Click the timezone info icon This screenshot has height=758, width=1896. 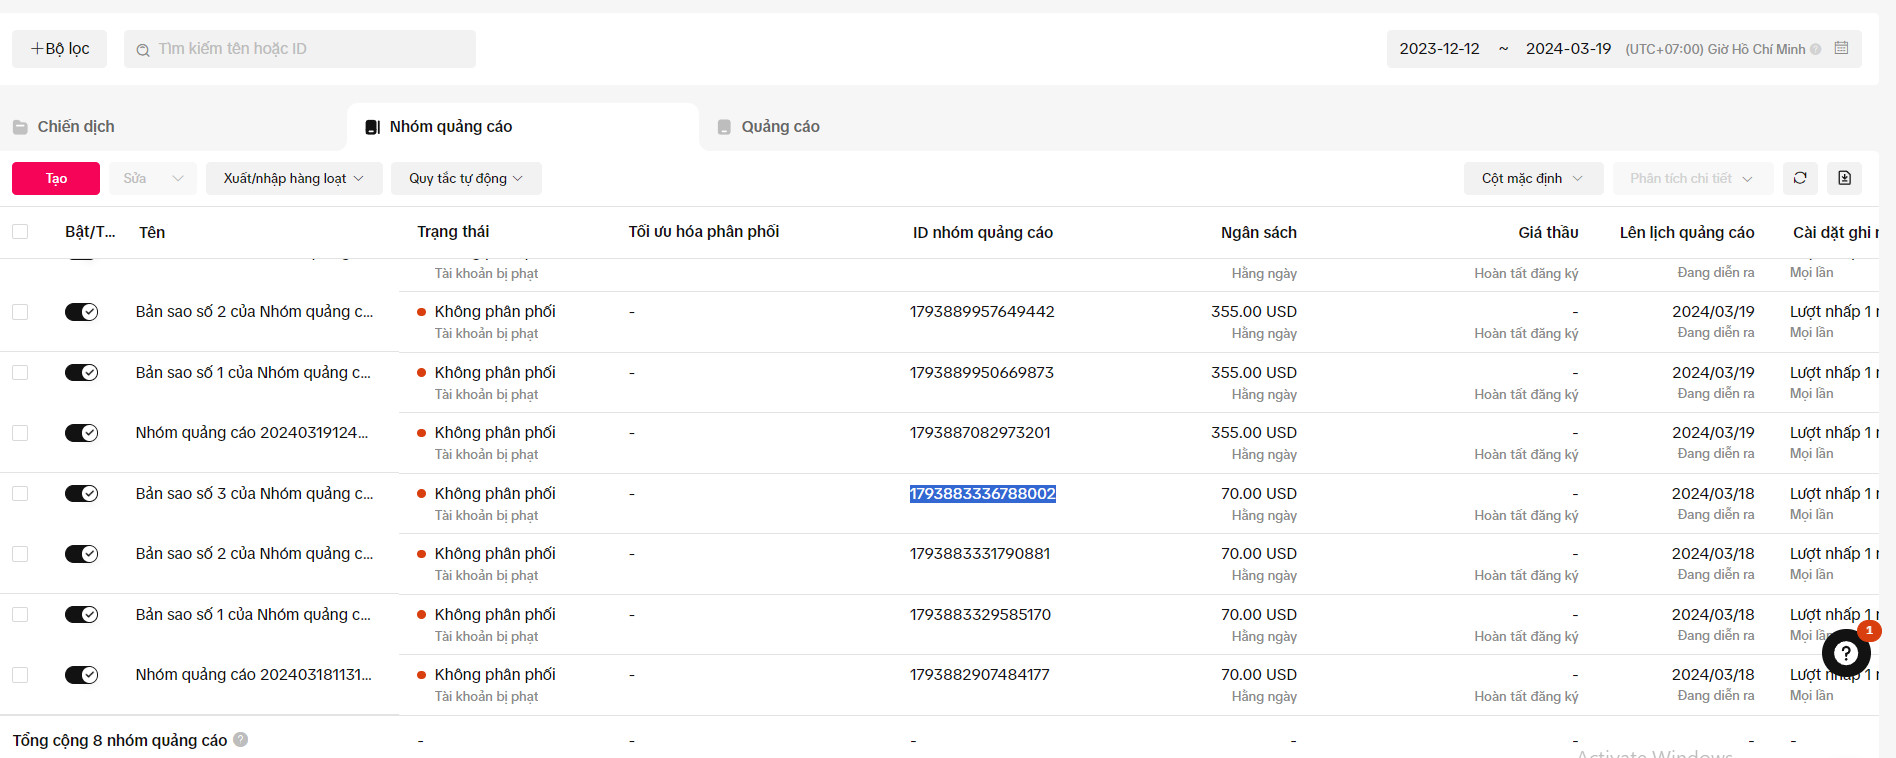[x=1816, y=49]
